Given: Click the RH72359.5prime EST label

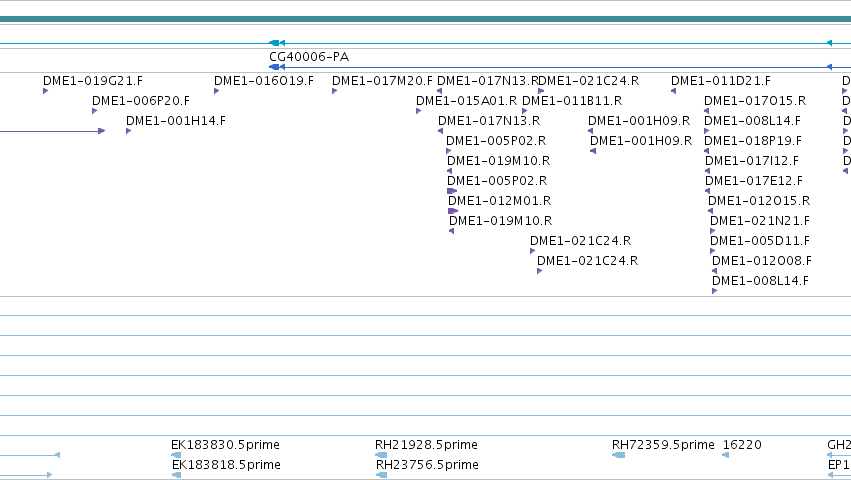Looking at the screenshot, I should [x=663, y=445].
